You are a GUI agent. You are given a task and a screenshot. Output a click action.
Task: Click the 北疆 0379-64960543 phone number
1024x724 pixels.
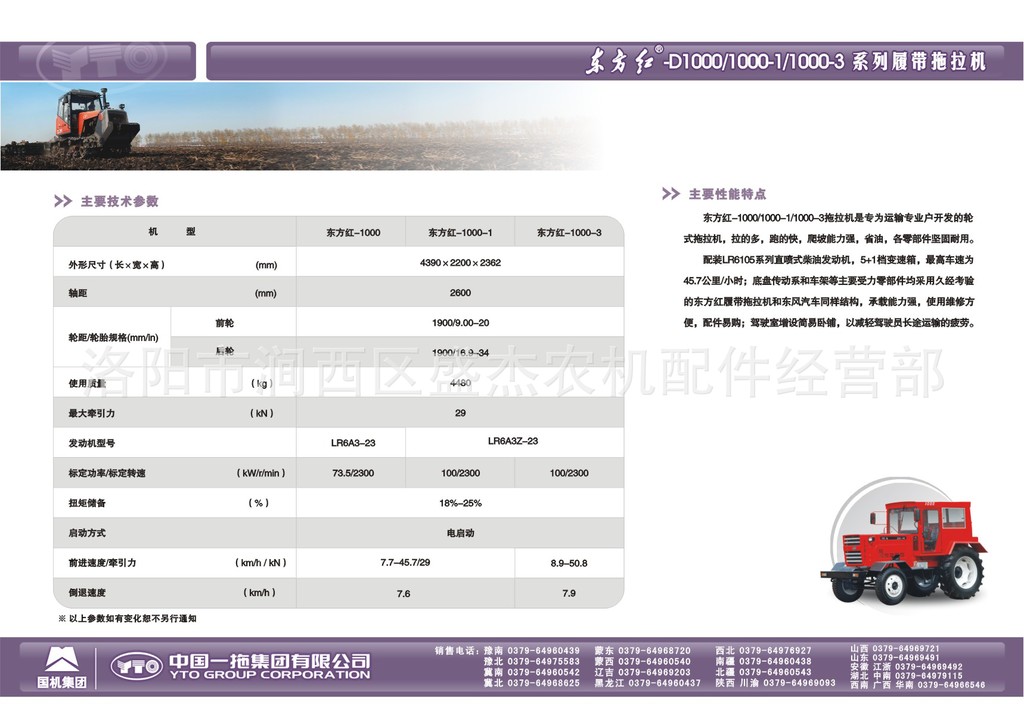(x=763, y=672)
